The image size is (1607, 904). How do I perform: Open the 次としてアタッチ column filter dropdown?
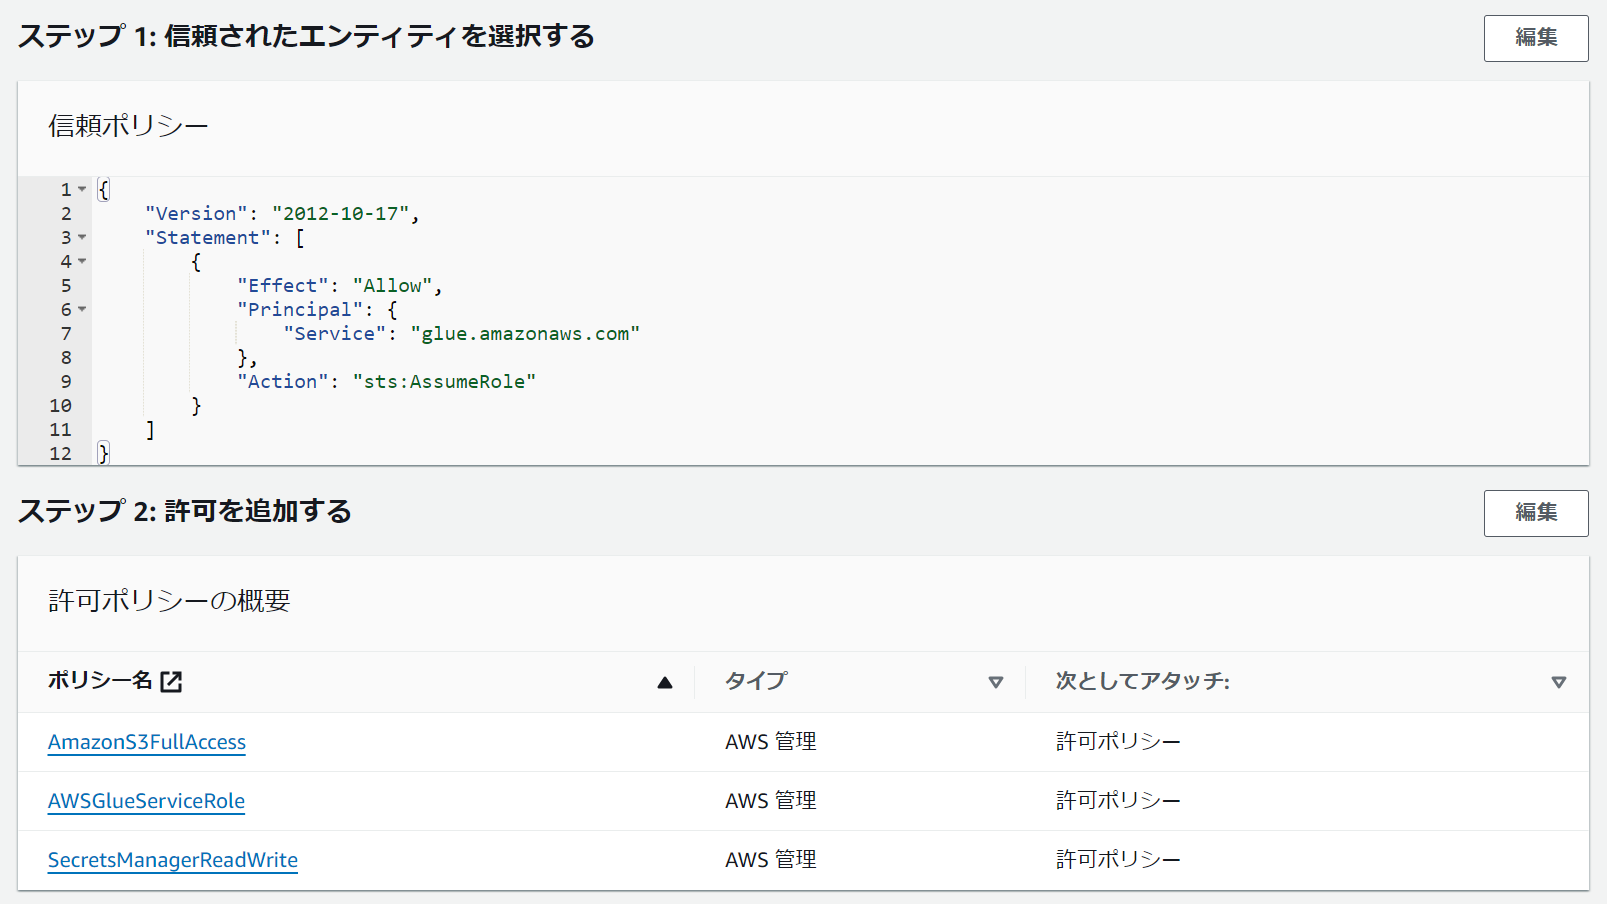[x=1558, y=681]
